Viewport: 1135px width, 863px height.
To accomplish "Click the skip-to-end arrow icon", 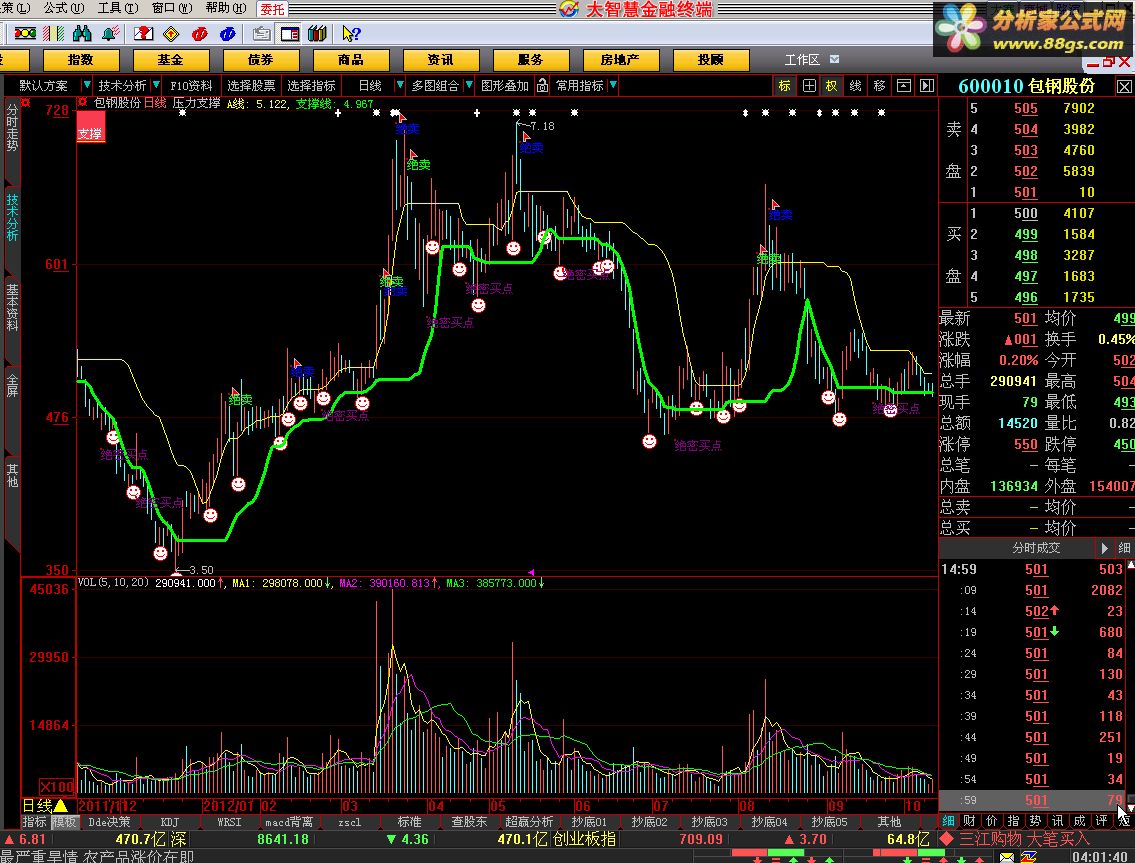I will 927,85.
